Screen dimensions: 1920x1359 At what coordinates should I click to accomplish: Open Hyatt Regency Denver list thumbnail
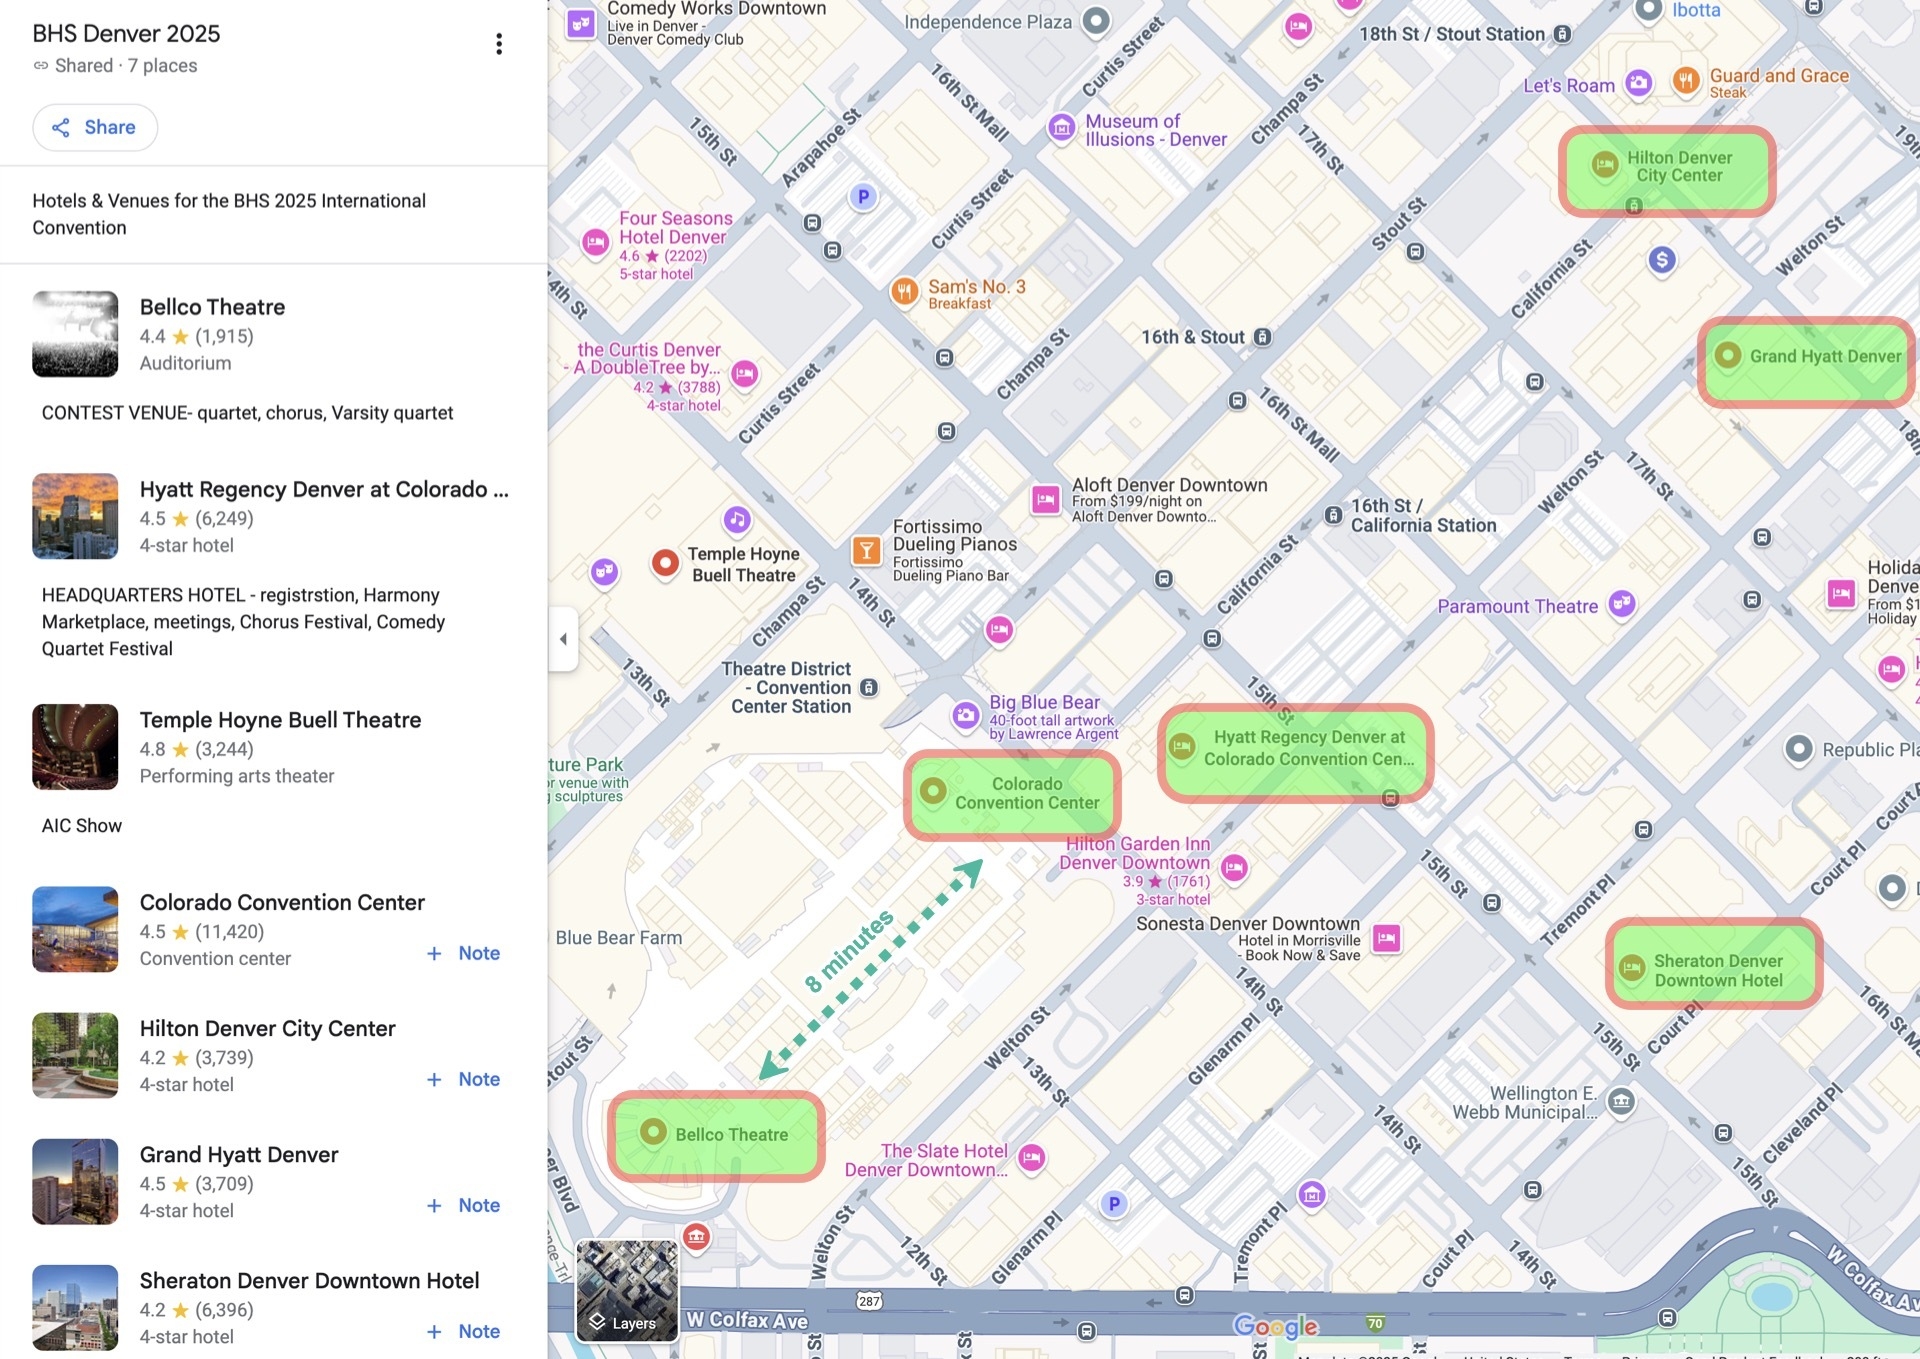[x=75, y=516]
